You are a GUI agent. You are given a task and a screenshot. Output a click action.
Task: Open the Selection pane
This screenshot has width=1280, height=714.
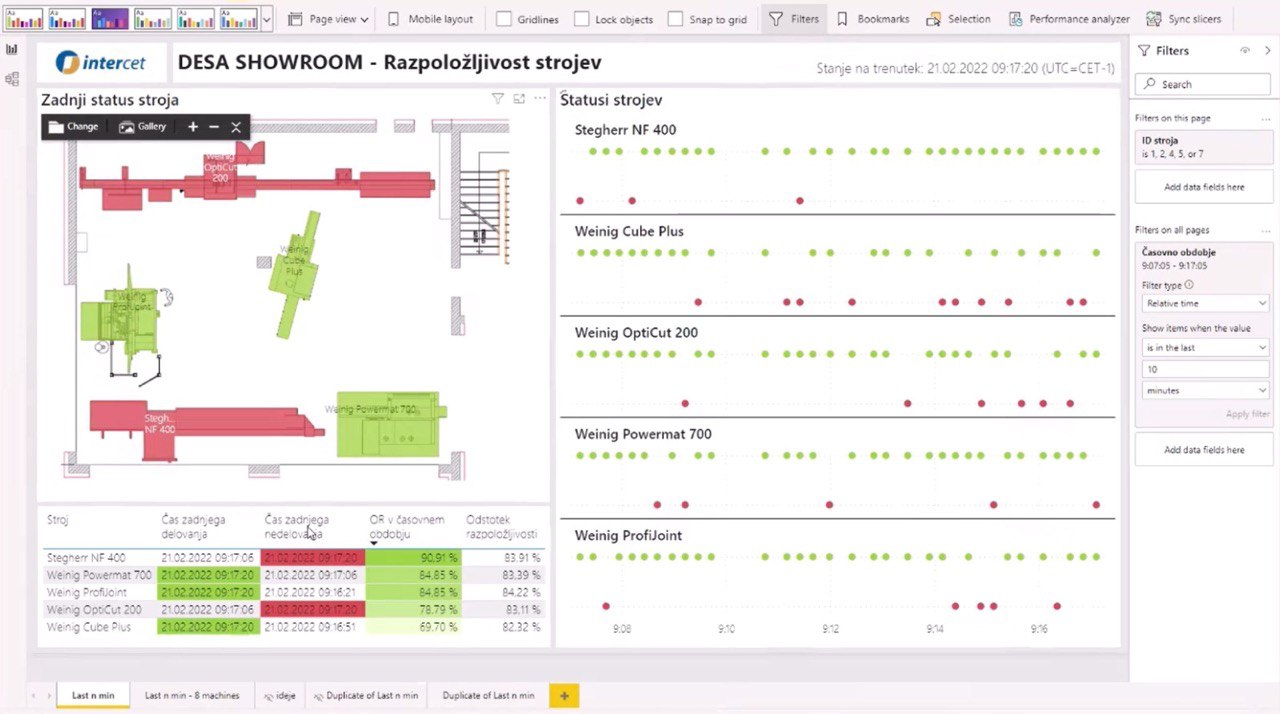[958, 19]
